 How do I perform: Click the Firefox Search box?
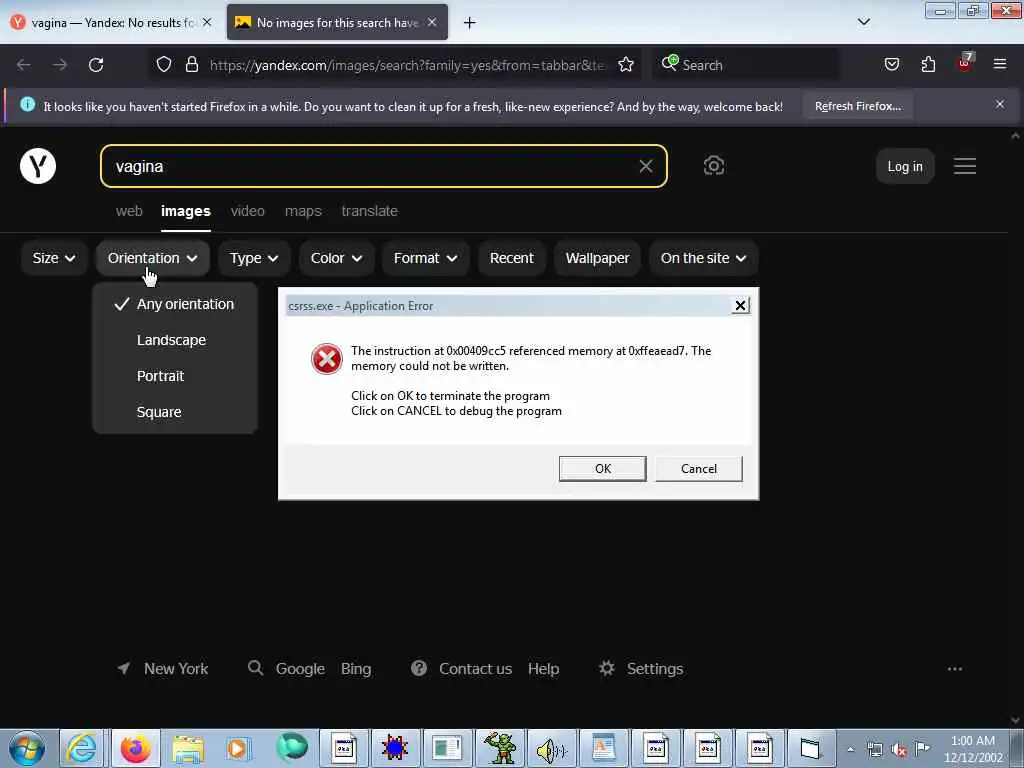click(x=747, y=65)
